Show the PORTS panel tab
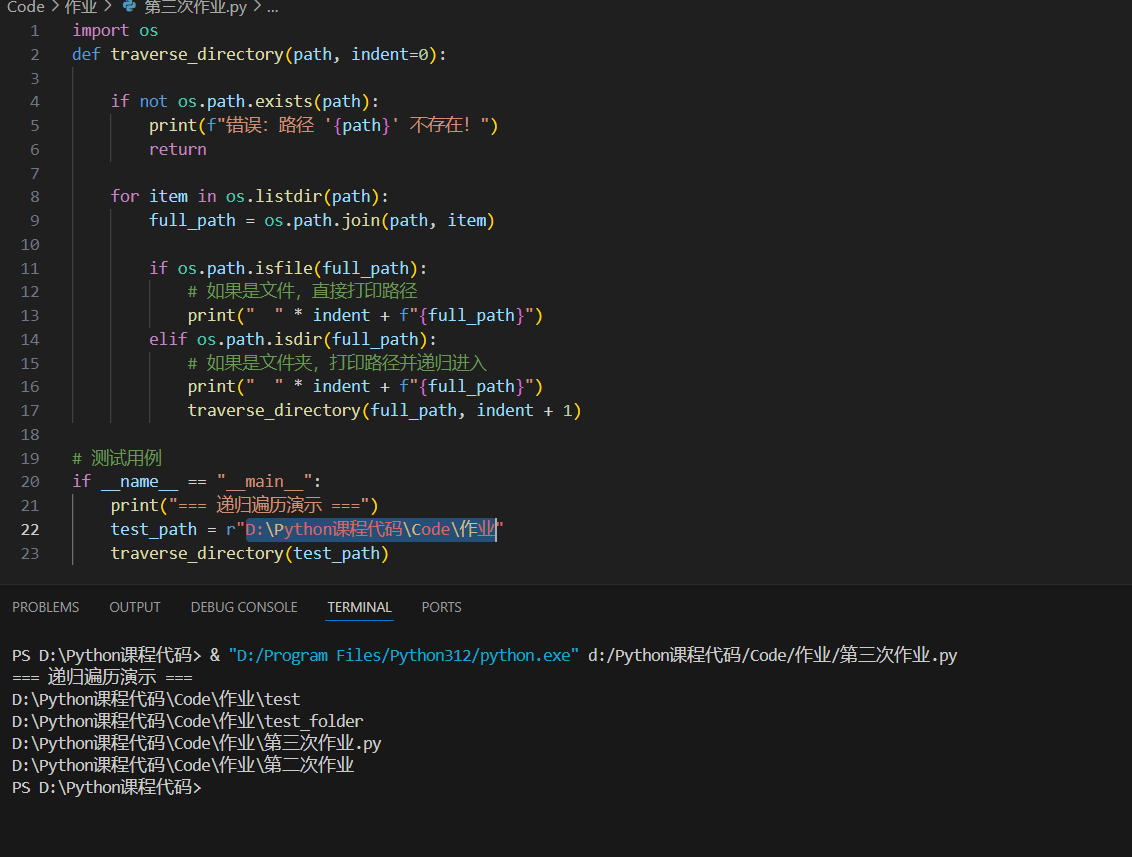Screen dimensions: 1132x857 click(x=441, y=607)
